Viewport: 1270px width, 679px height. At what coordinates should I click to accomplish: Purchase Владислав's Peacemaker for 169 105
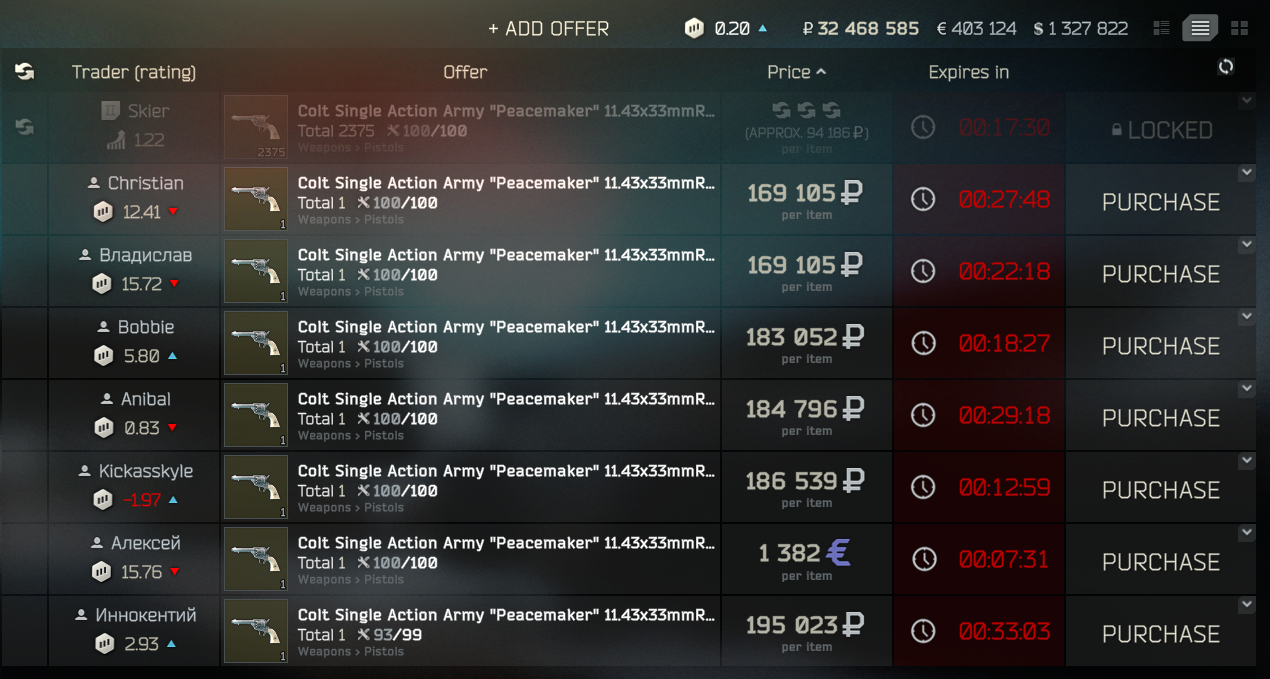tap(1160, 274)
